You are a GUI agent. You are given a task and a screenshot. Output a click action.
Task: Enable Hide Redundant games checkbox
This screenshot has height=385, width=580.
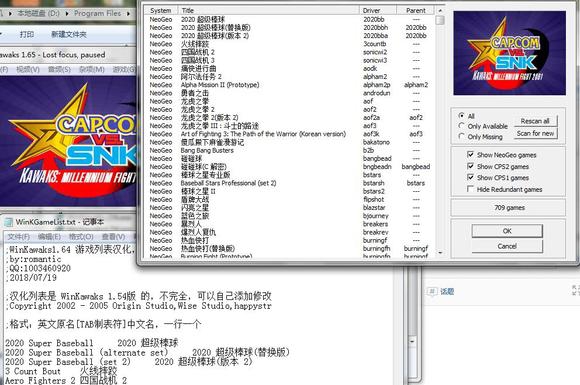pos(471,189)
